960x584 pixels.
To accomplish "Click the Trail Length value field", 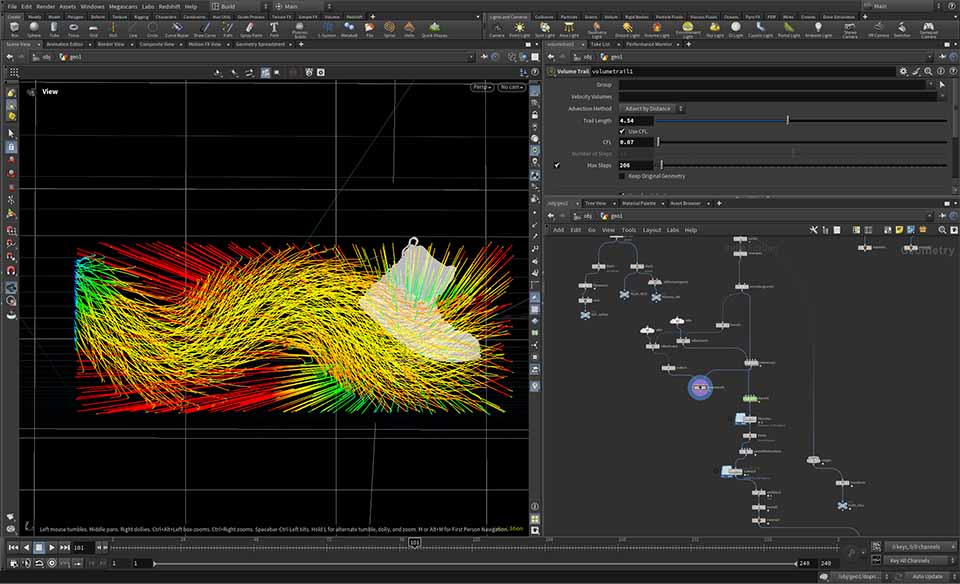I will (636, 120).
